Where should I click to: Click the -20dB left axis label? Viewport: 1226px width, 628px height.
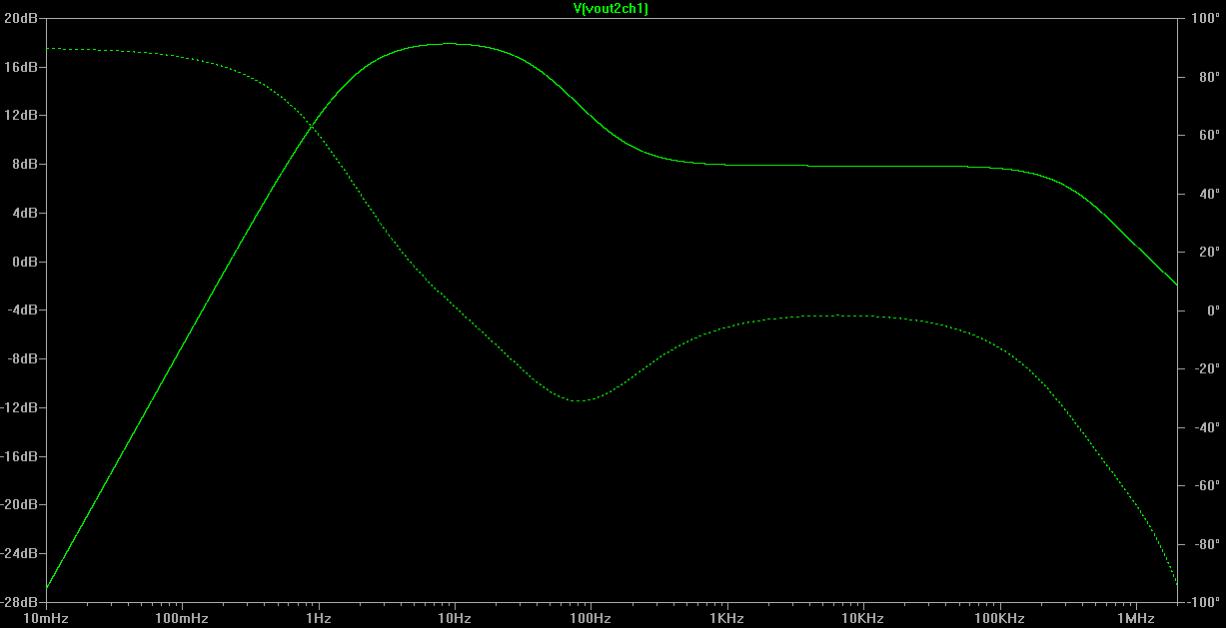[19, 505]
